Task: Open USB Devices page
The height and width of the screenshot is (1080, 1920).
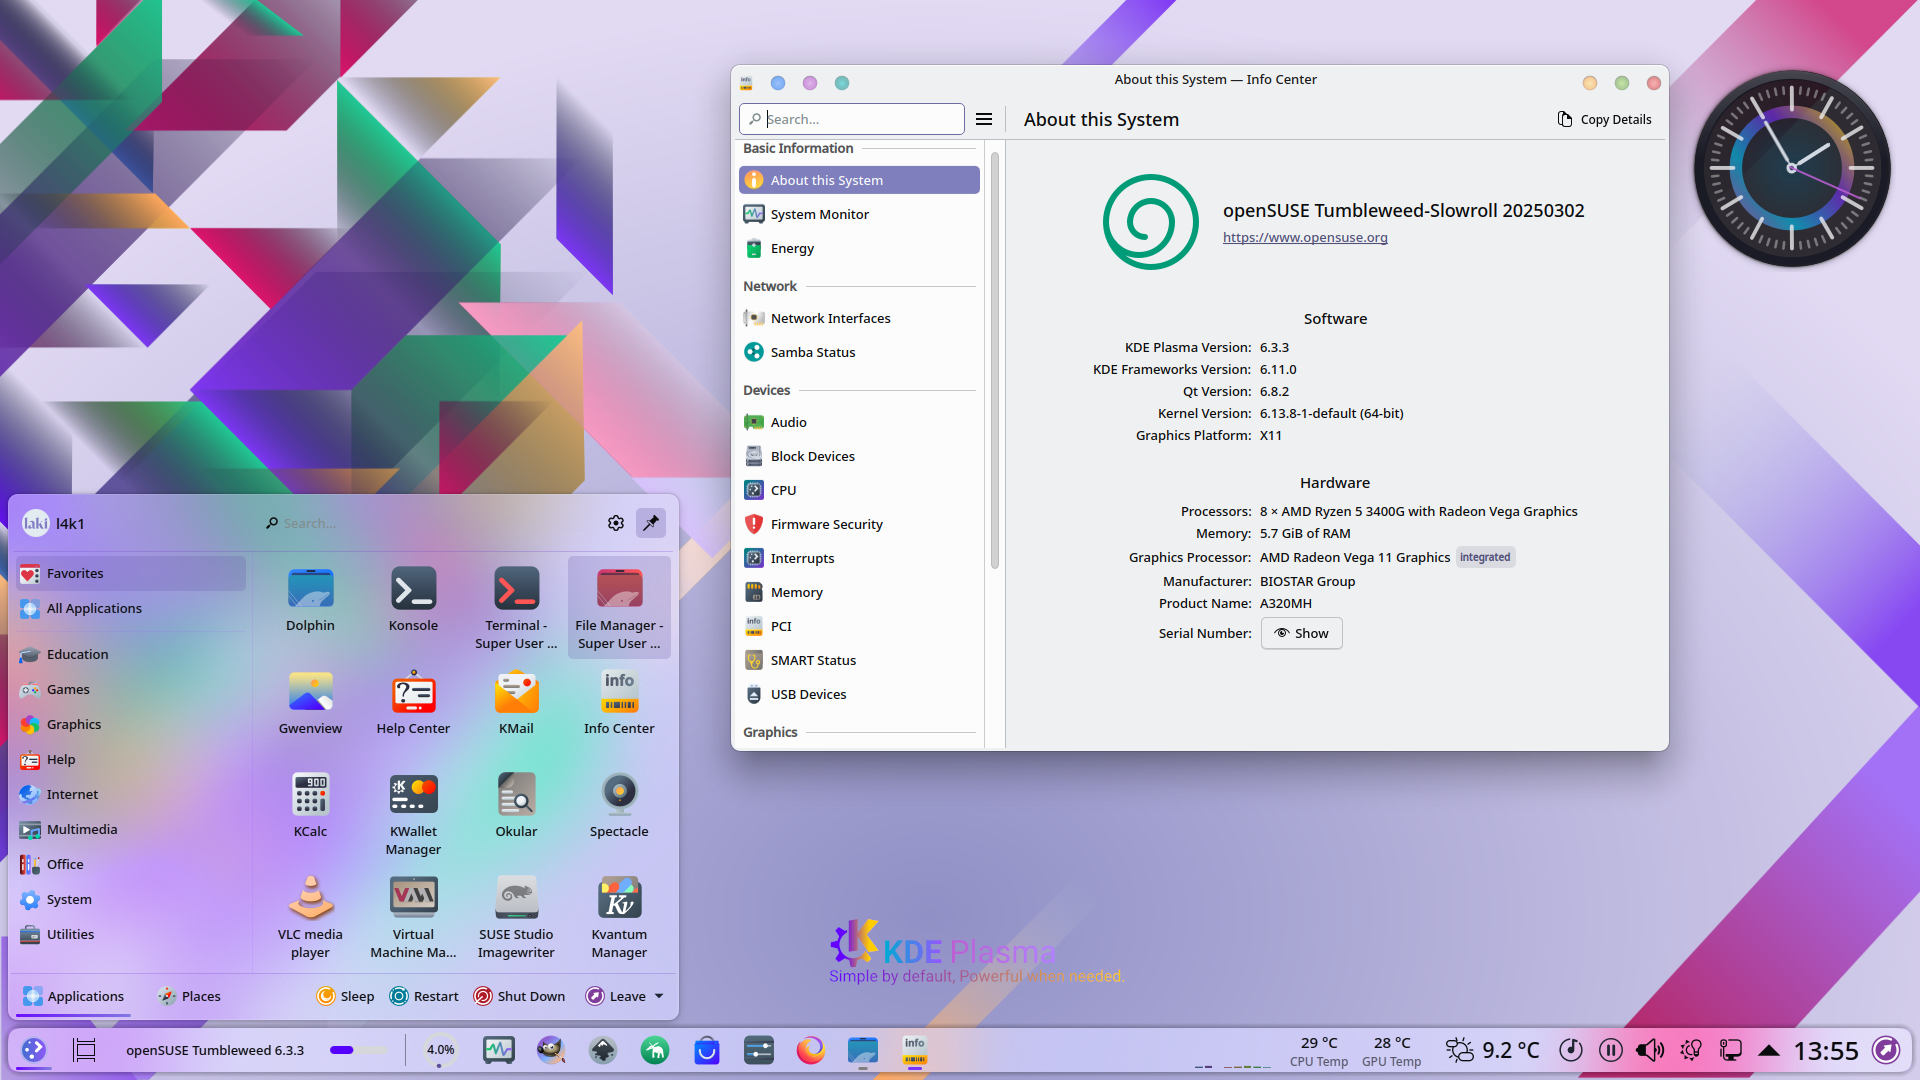Action: 859,694
